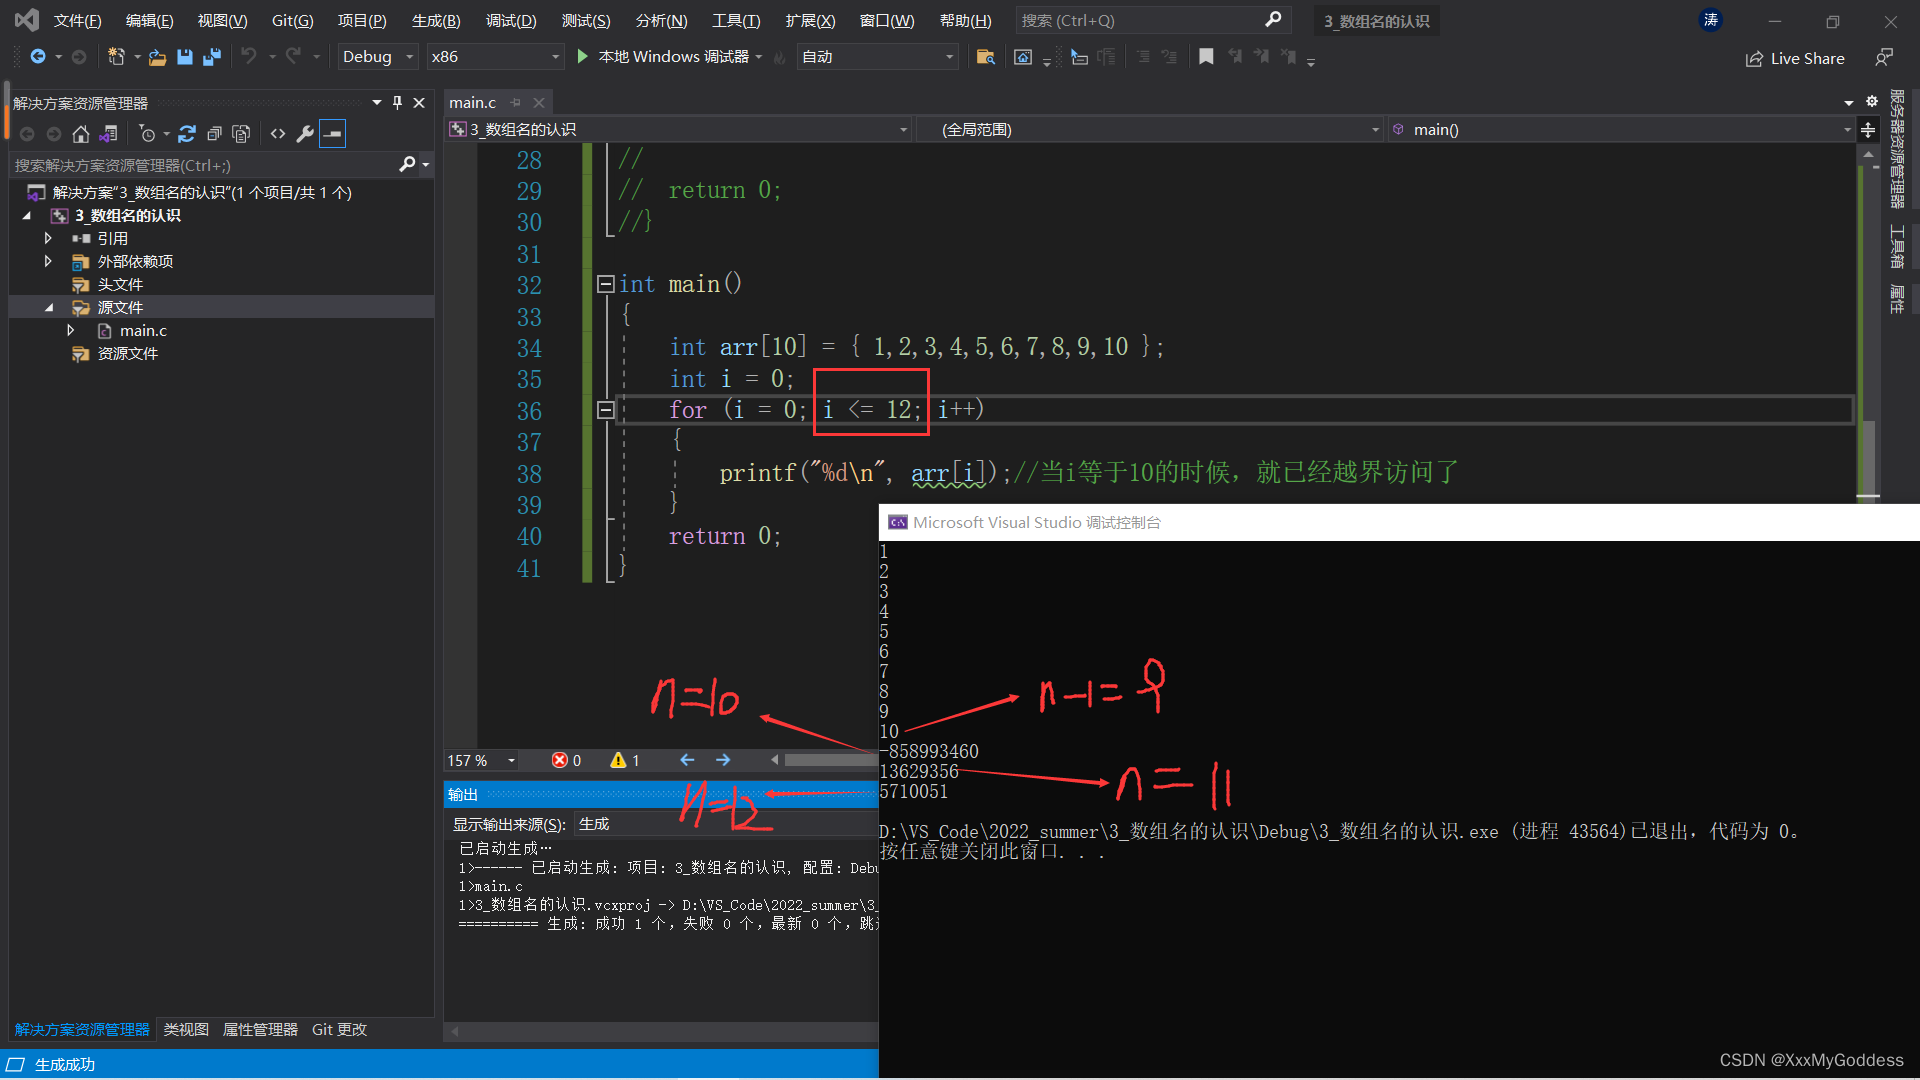The width and height of the screenshot is (1920, 1080).
Task: Click the error count indicator icon
Action: click(560, 761)
